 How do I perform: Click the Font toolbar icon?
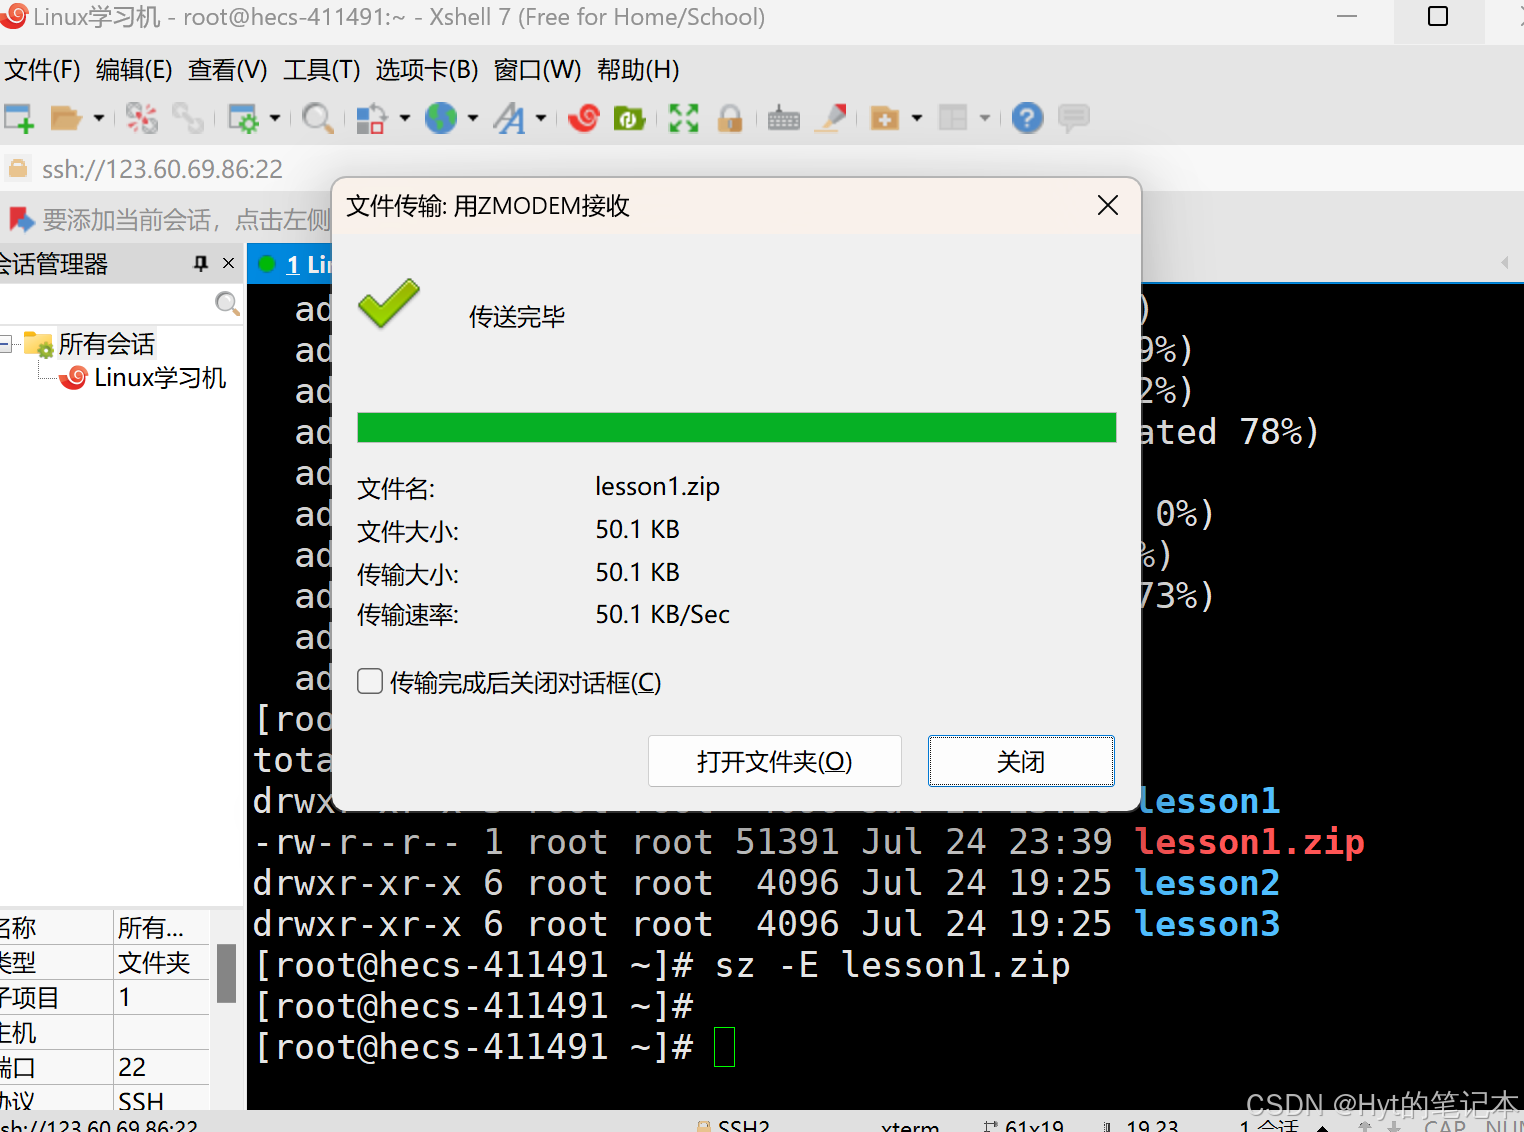[510, 118]
